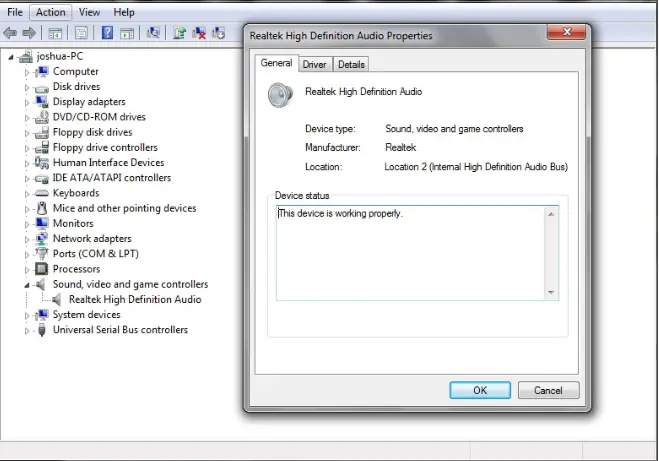Click the Universal Serial Bus controllers icon

[42, 330]
